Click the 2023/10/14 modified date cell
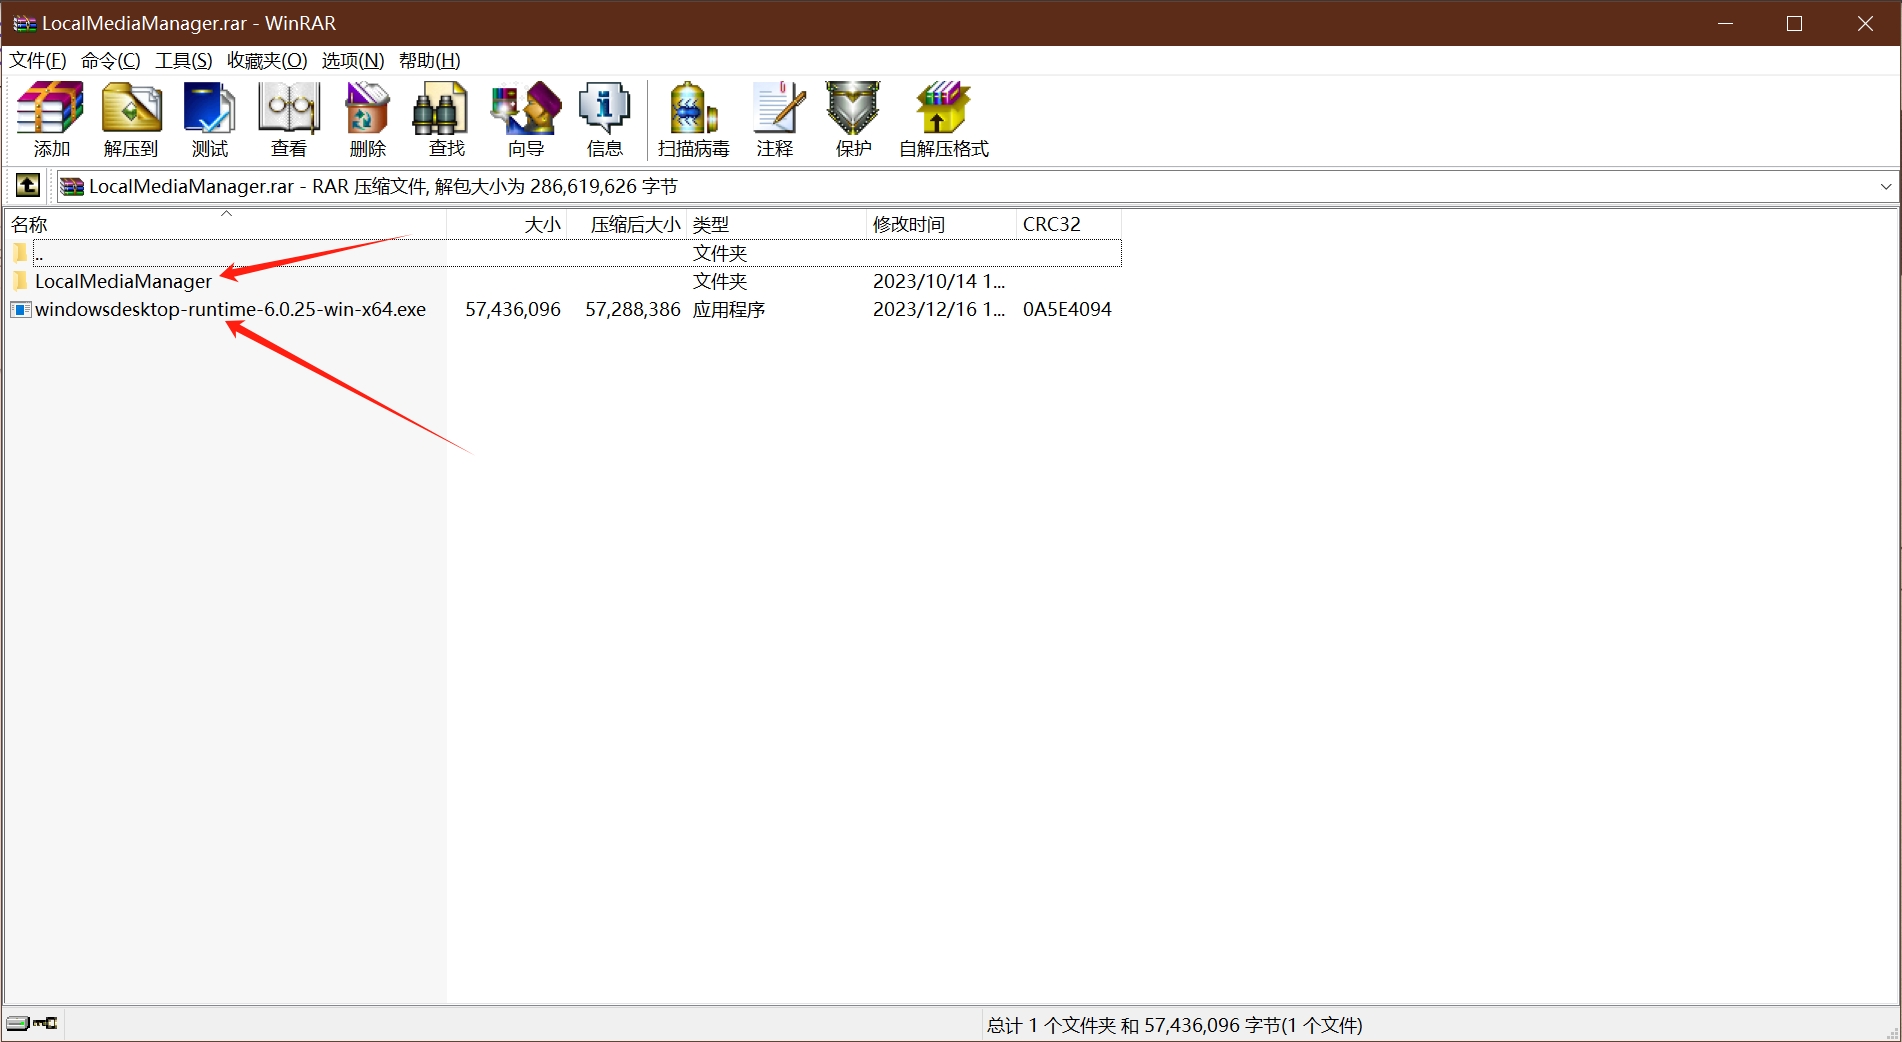 coord(939,281)
